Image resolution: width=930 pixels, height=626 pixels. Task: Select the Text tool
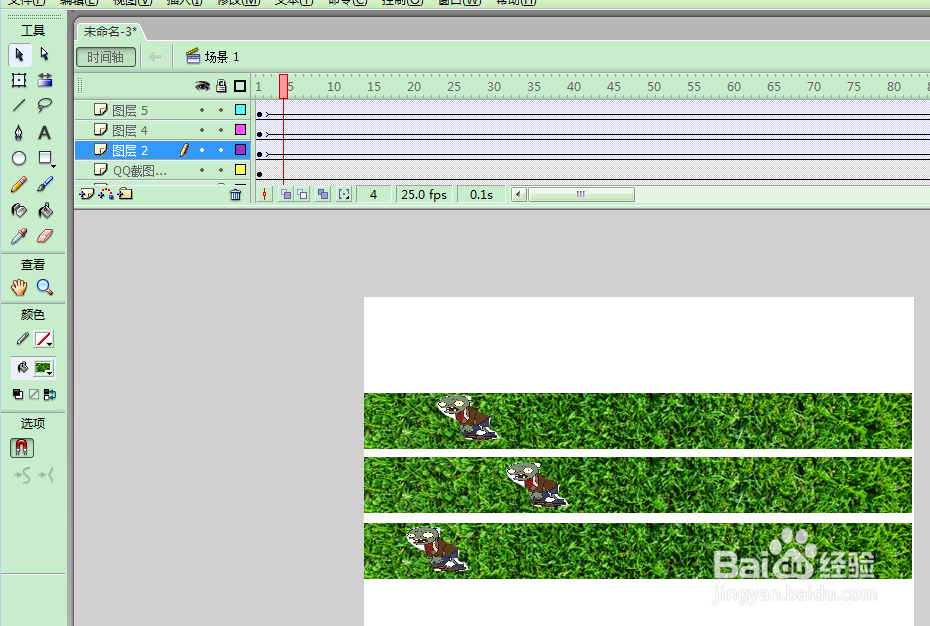point(44,132)
